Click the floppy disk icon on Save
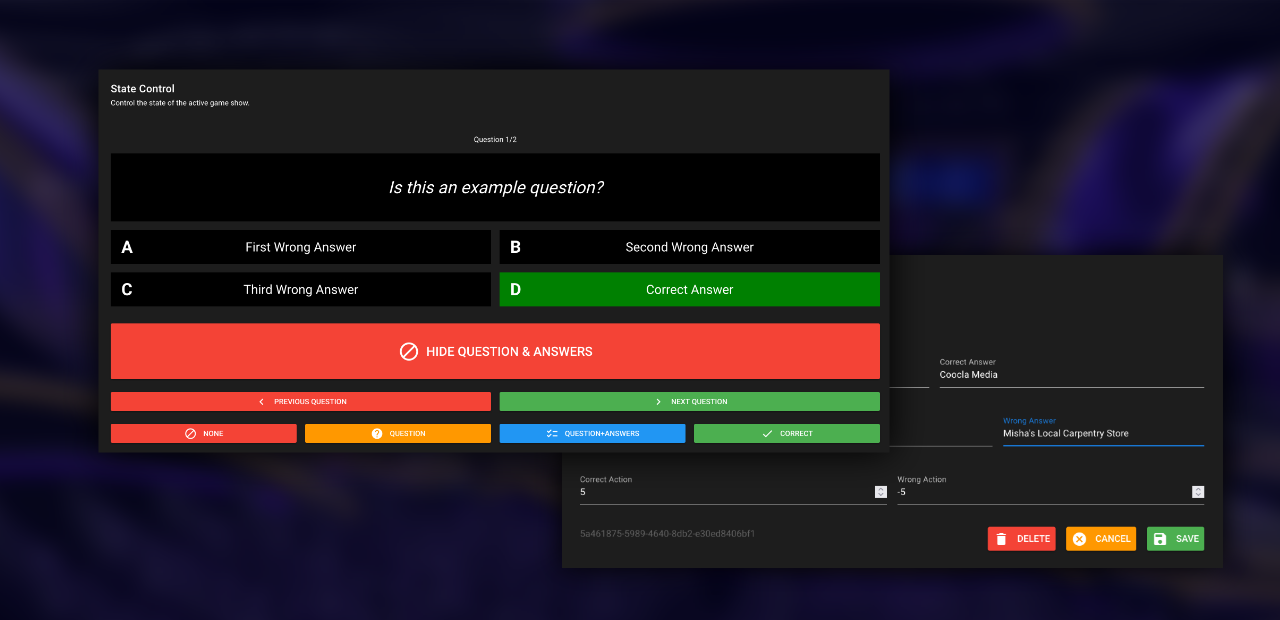Screen dimensions: 1280x620 pyautogui.click(x=1160, y=539)
